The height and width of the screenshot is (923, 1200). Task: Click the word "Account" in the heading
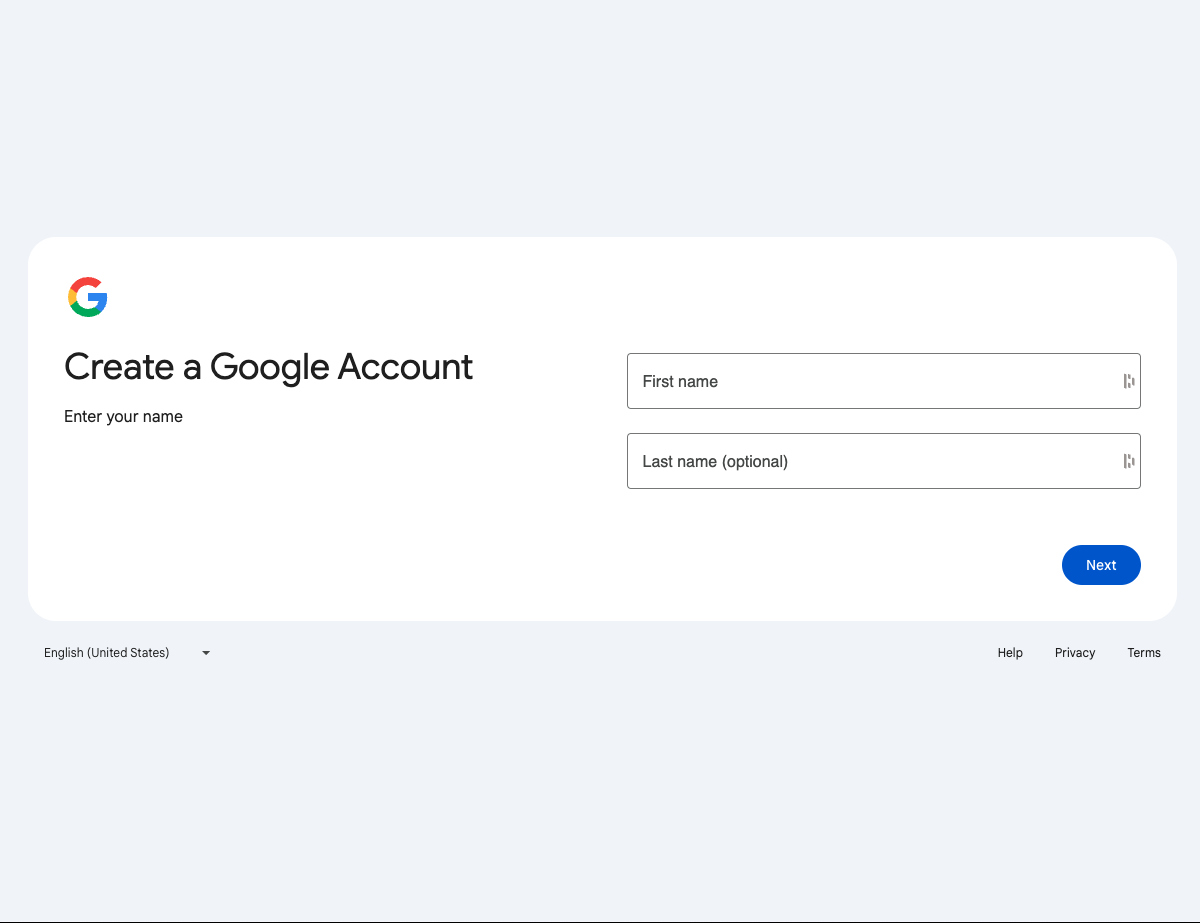pos(405,367)
